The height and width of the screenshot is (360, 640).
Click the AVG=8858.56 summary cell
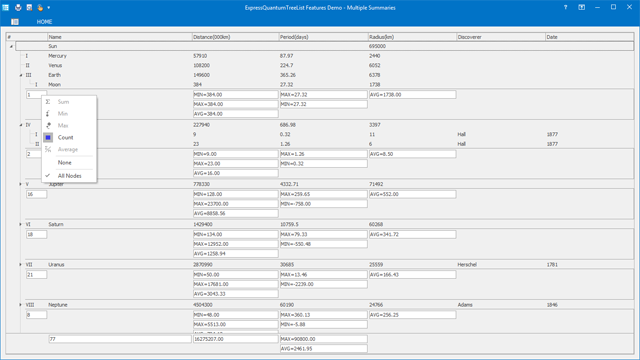[236, 213]
